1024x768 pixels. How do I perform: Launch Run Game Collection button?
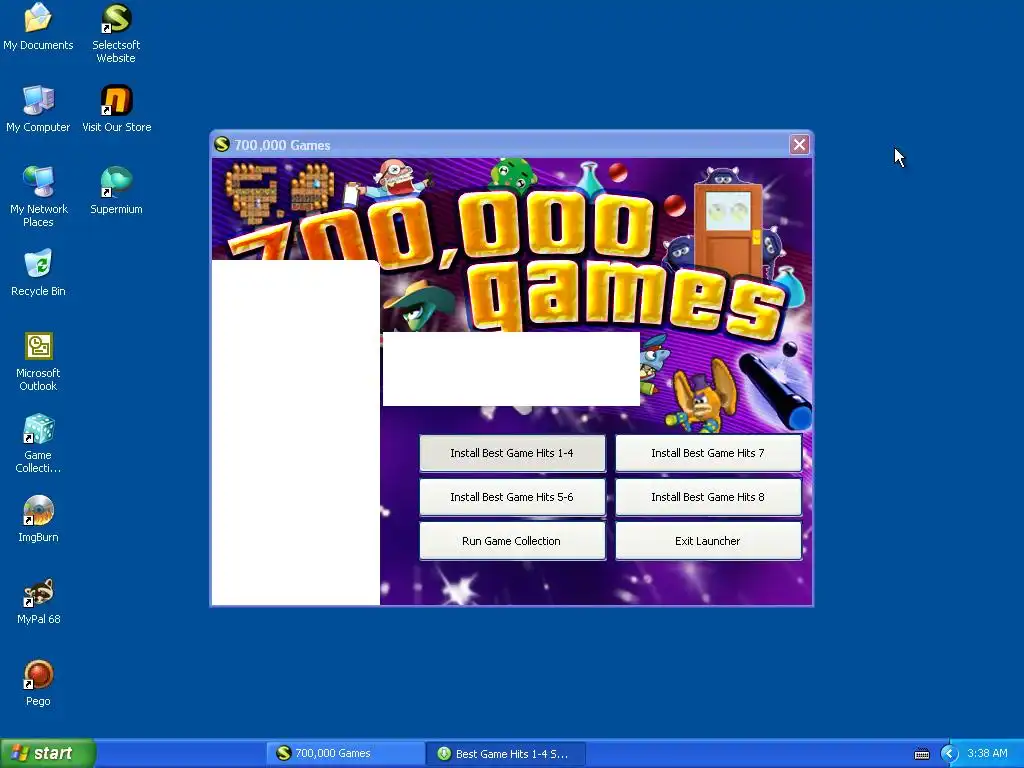point(512,541)
